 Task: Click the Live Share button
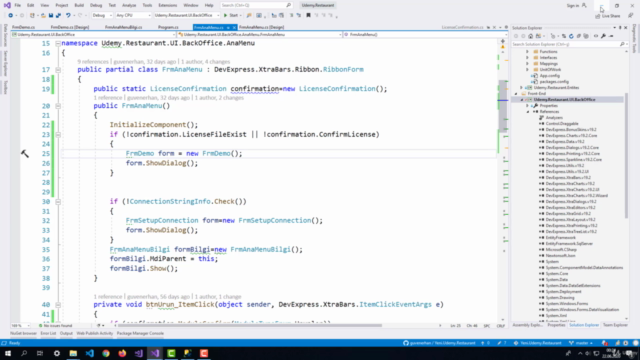[608, 16]
